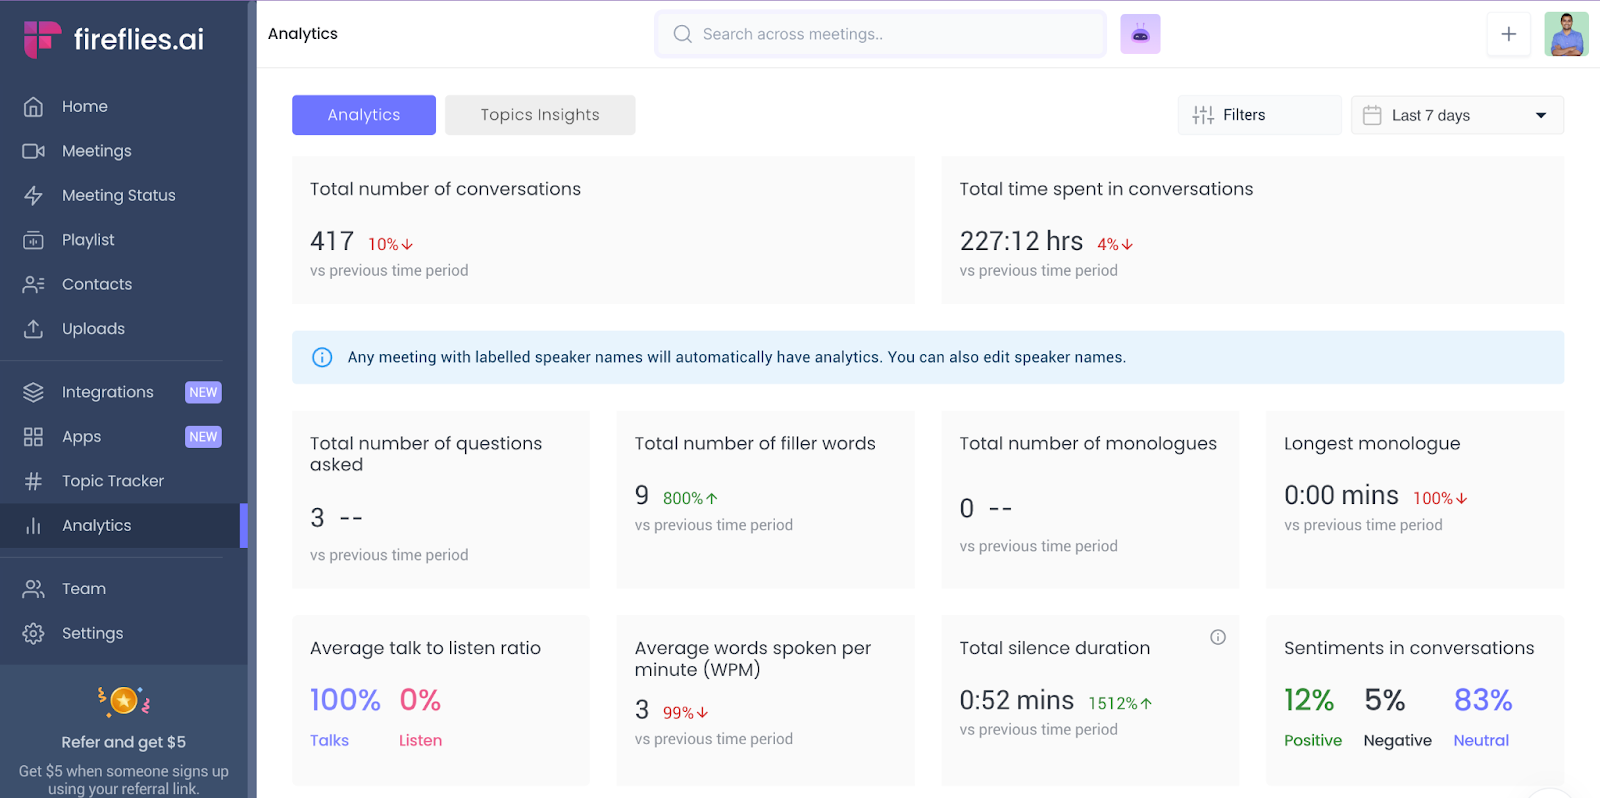The image size is (1600, 798).
Task: Click the info icon on Total silence duration
Action: click(x=1217, y=637)
